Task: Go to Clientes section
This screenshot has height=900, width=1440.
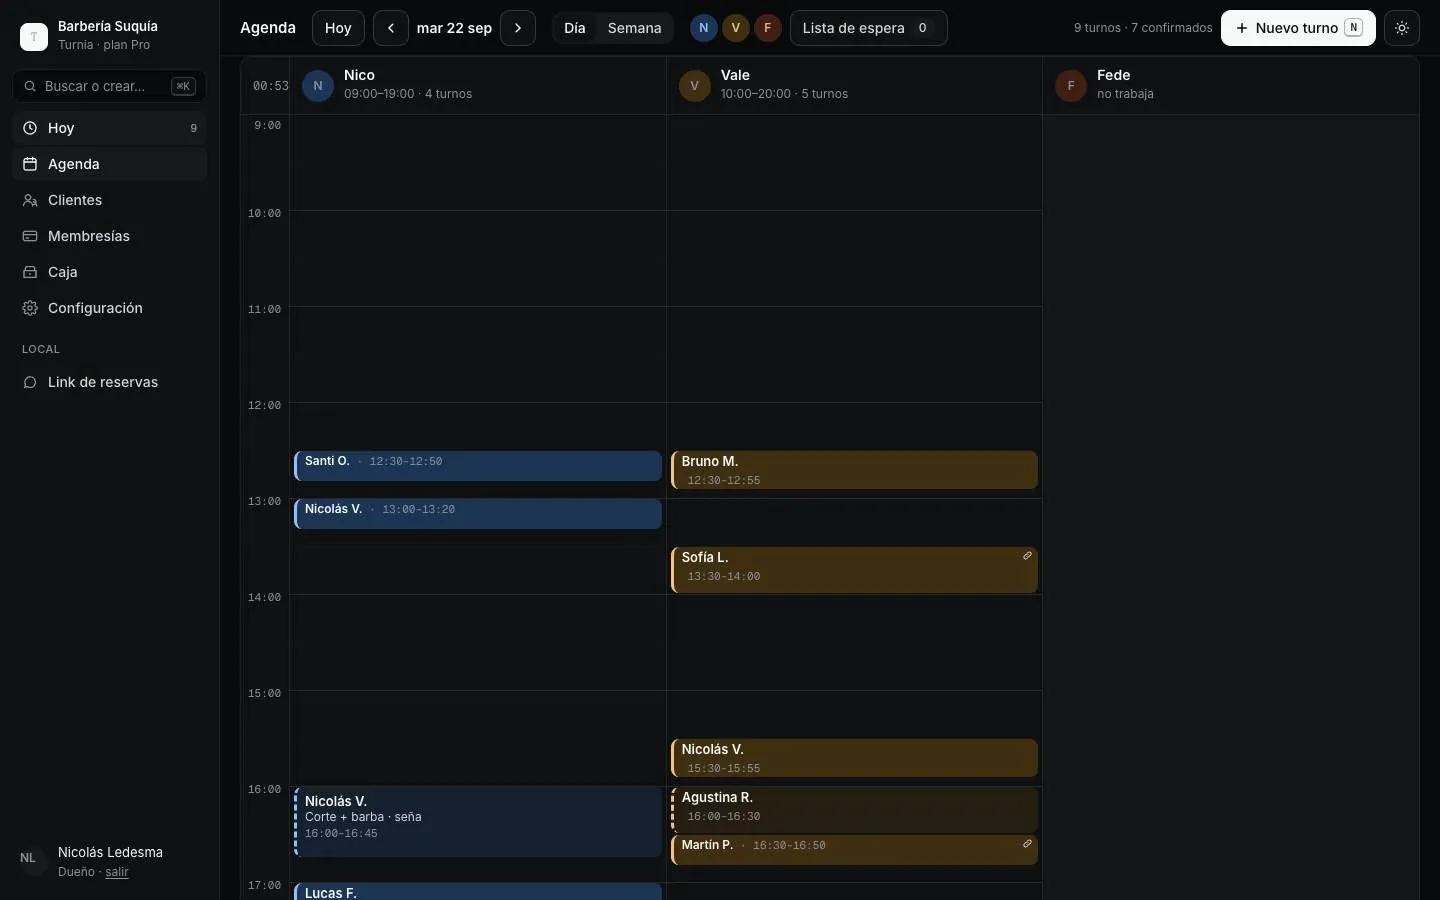Action: [110, 200]
